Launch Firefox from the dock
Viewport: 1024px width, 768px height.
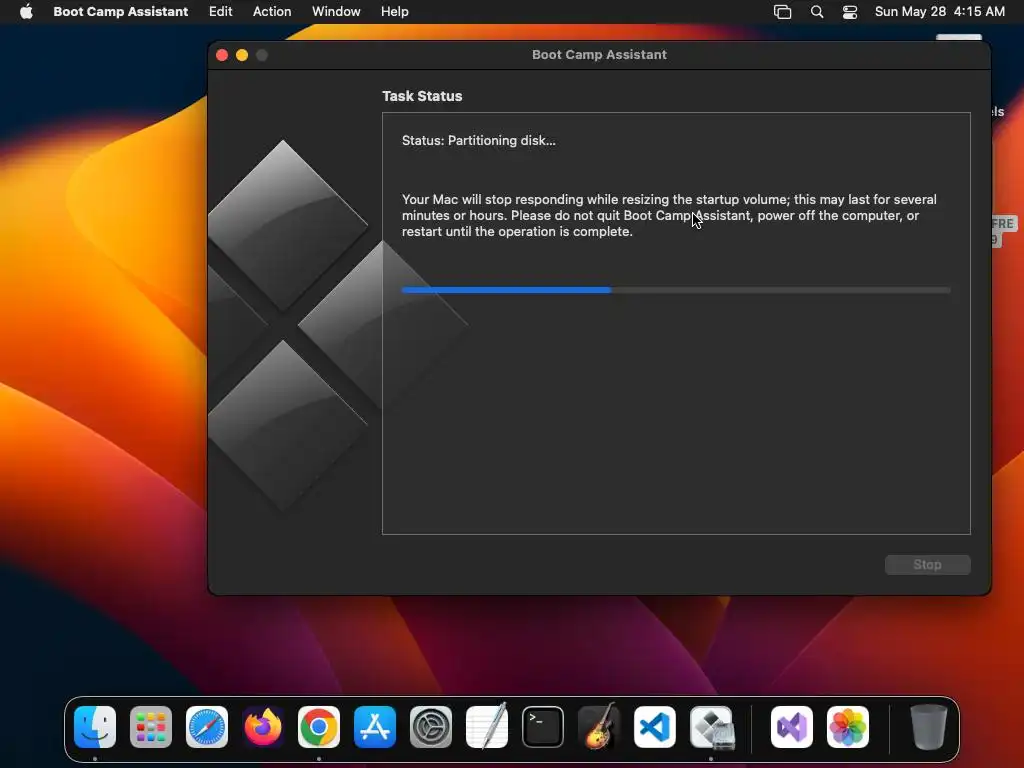[x=263, y=727]
